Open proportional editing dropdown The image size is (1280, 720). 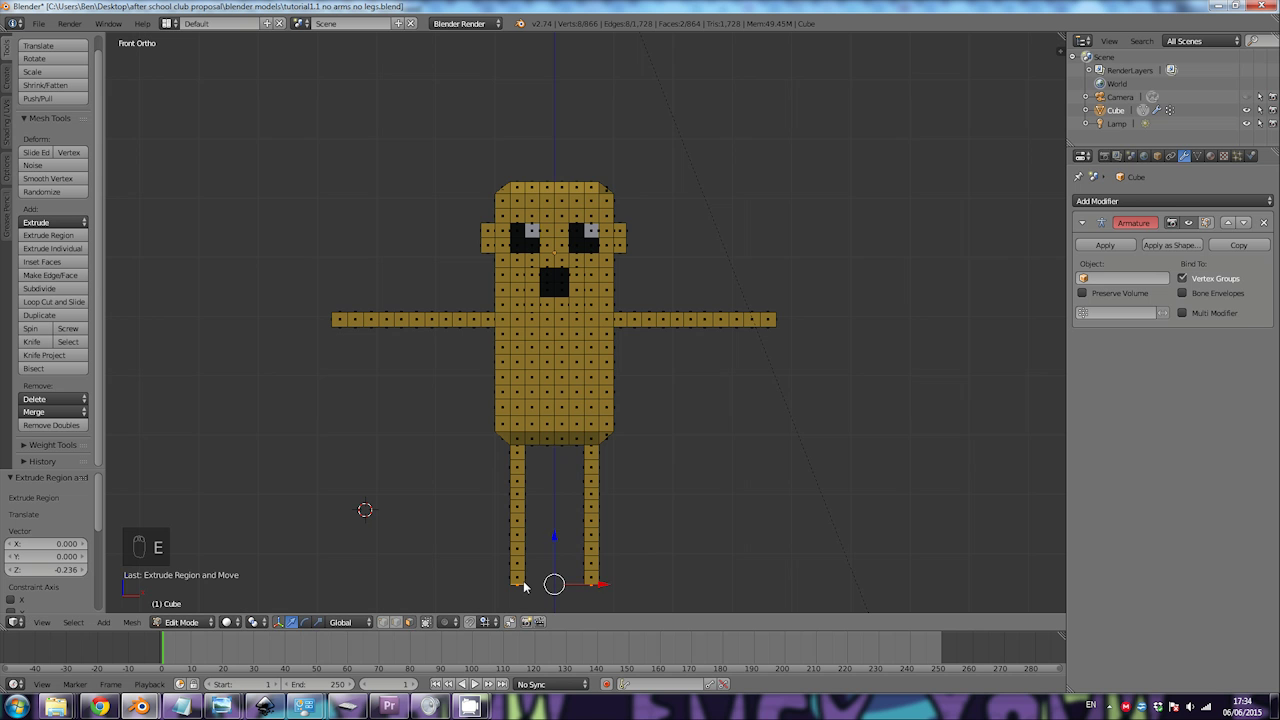click(448, 622)
